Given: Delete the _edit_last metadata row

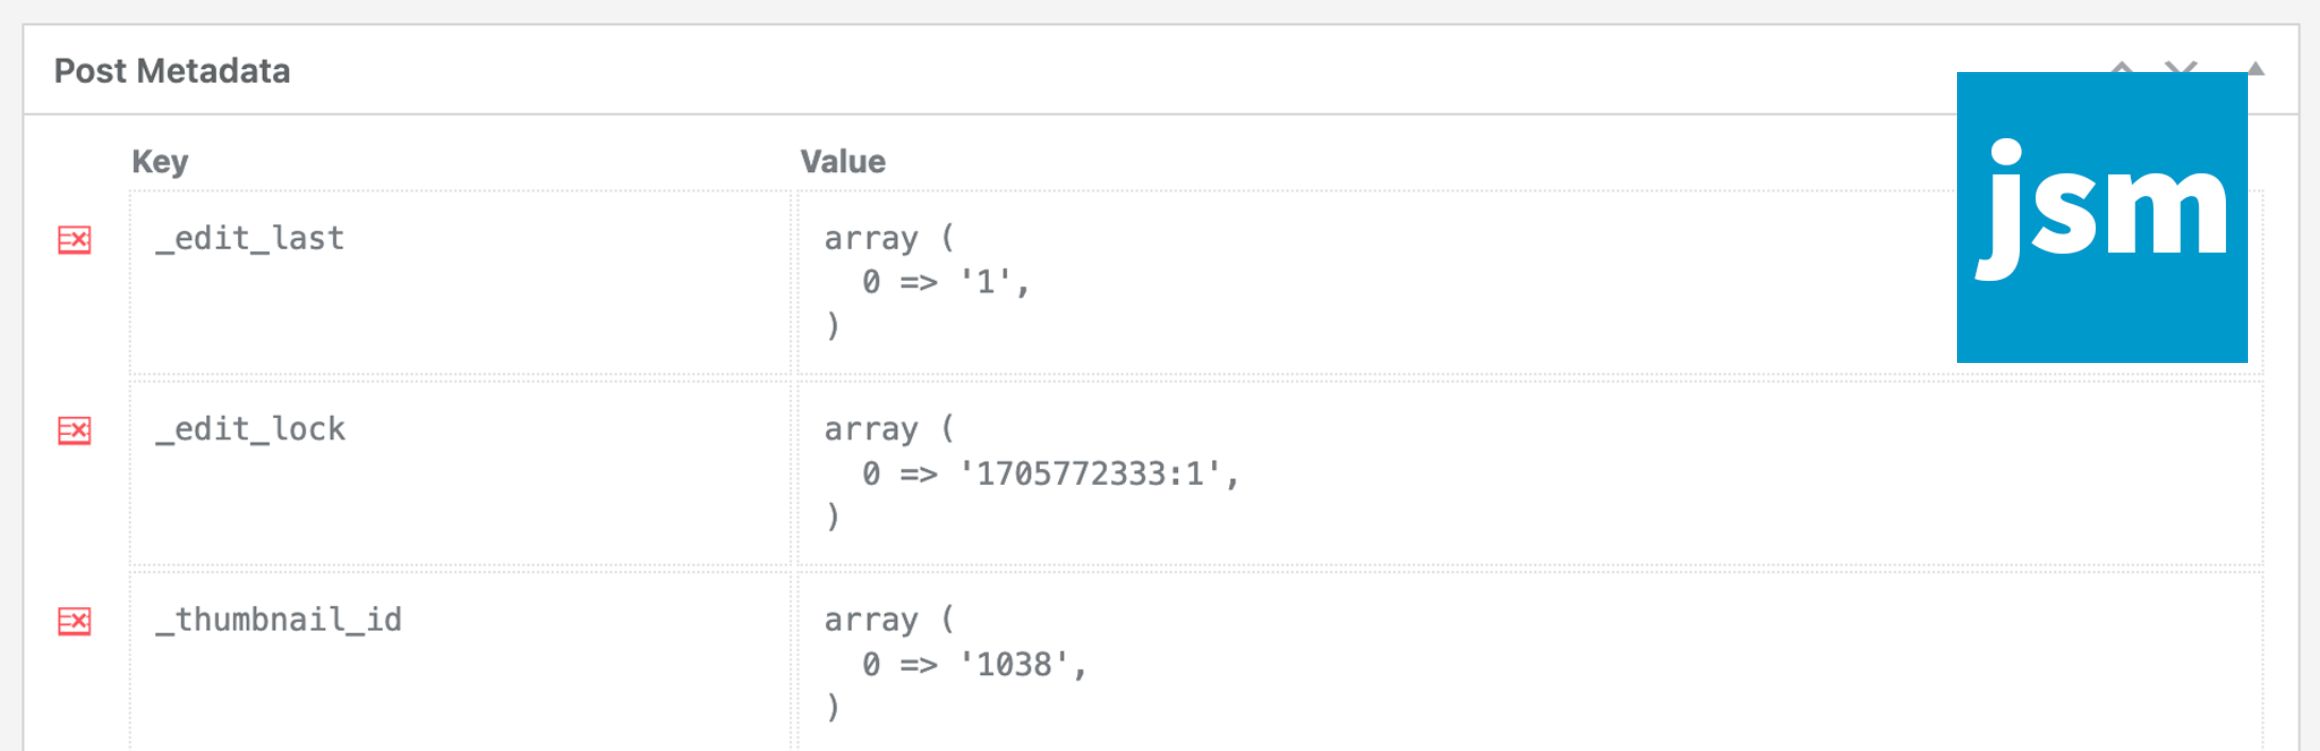Looking at the screenshot, I should click(x=74, y=240).
